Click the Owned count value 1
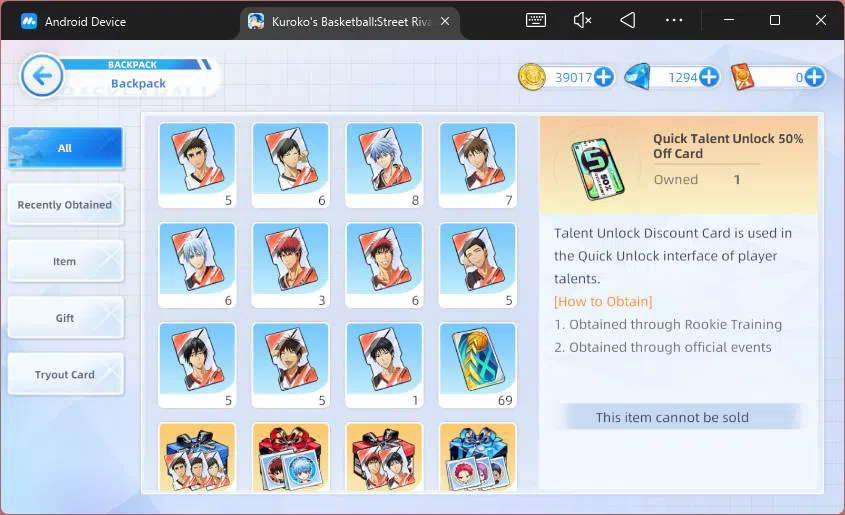The width and height of the screenshot is (845, 515). click(x=737, y=179)
